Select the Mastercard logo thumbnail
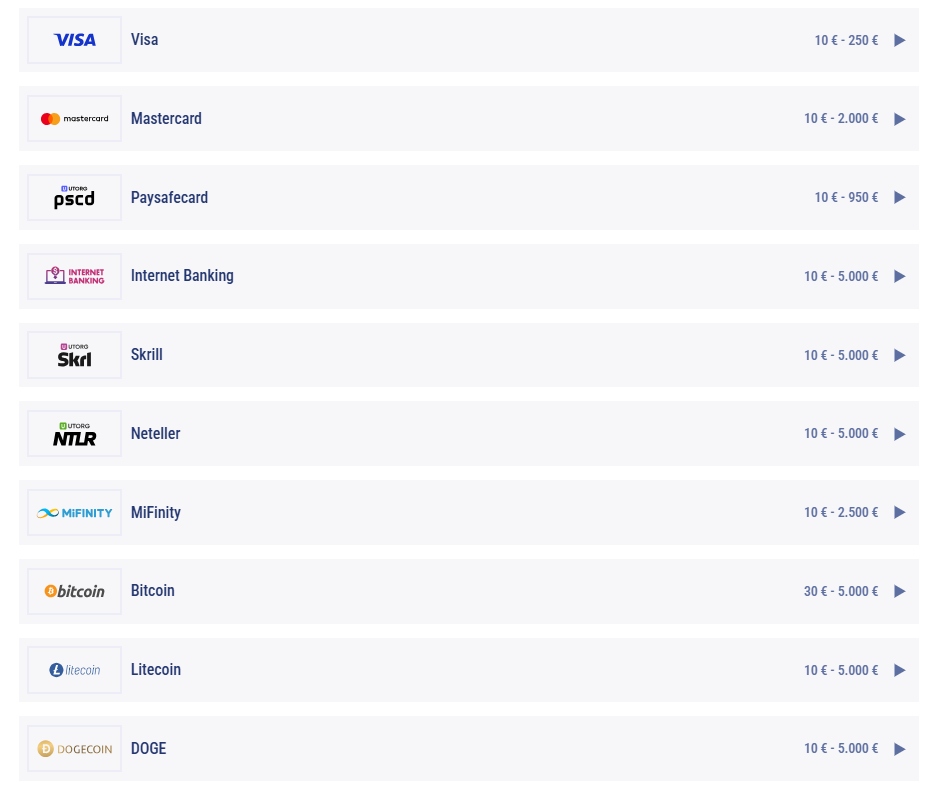 pyautogui.click(x=75, y=119)
